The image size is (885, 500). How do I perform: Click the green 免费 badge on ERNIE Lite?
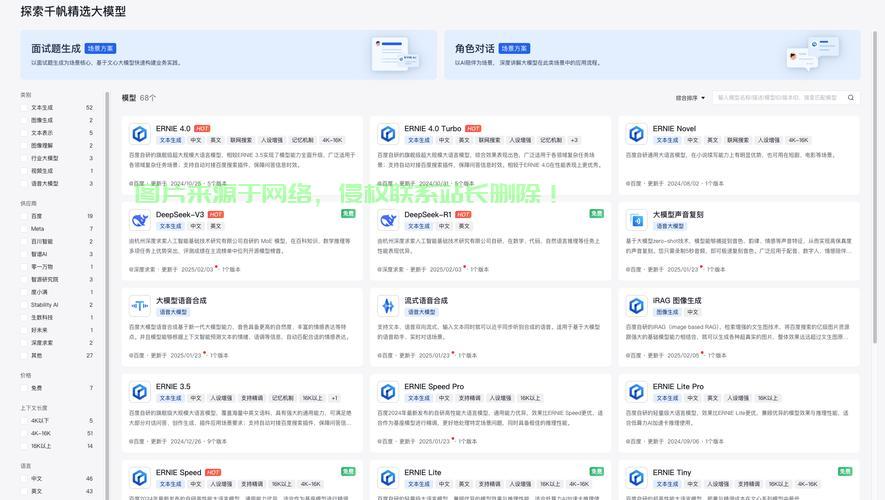(x=597, y=471)
